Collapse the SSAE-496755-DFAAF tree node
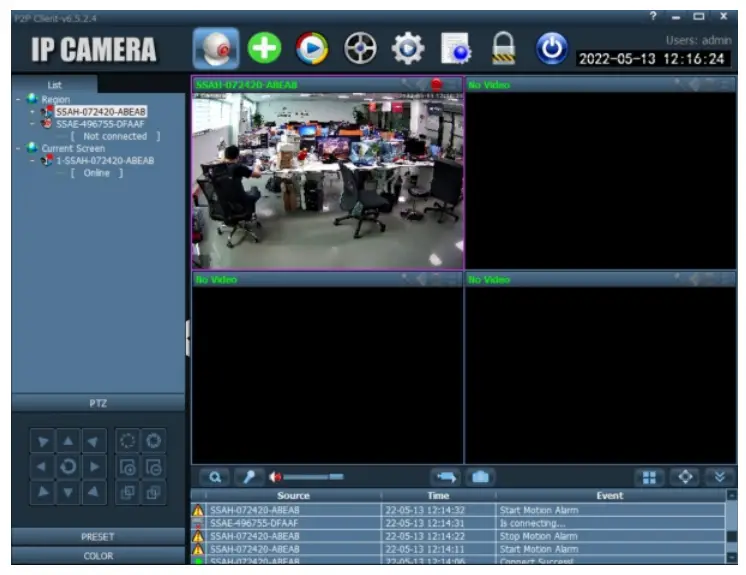The width and height of the screenshot is (746, 575). point(32,124)
